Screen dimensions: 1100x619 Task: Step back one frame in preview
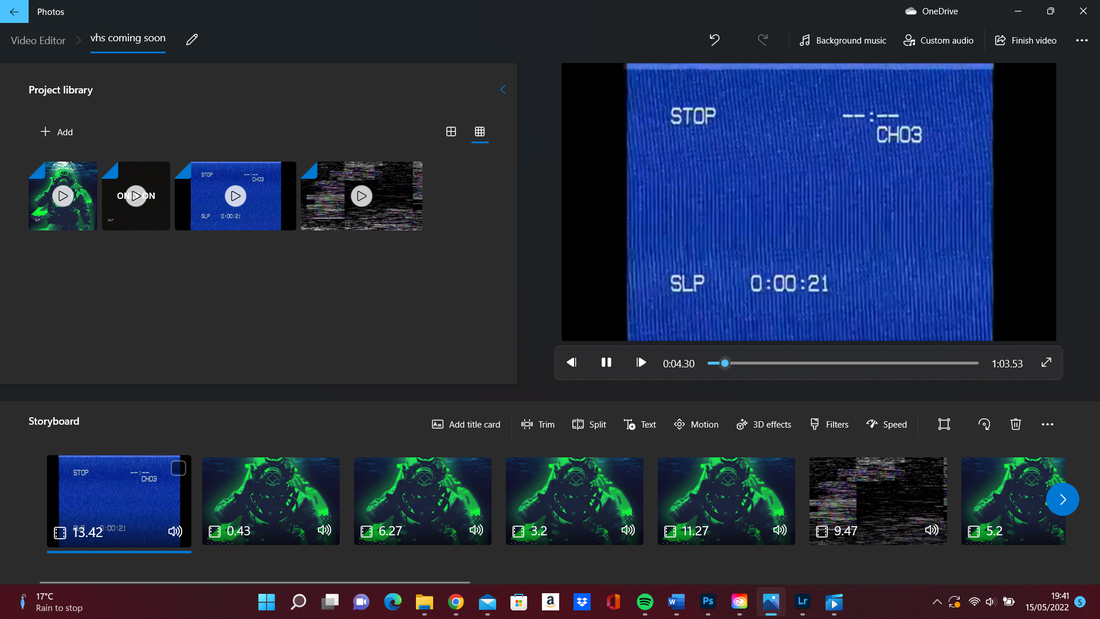(x=572, y=363)
